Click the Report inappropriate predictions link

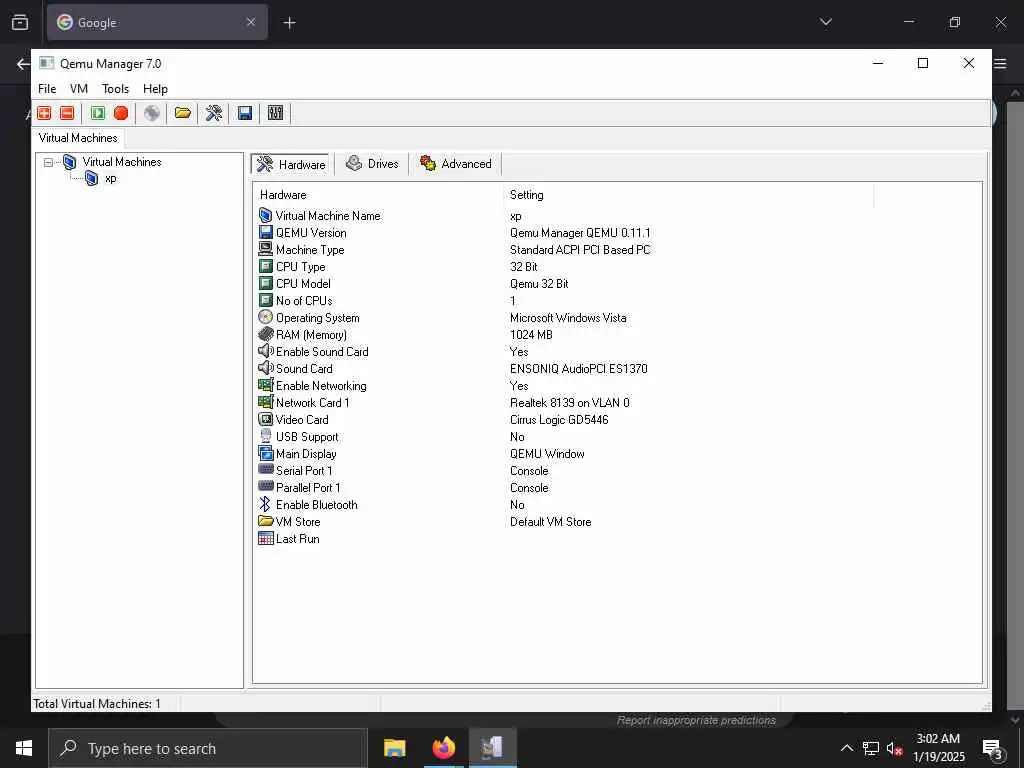pos(696,720)
